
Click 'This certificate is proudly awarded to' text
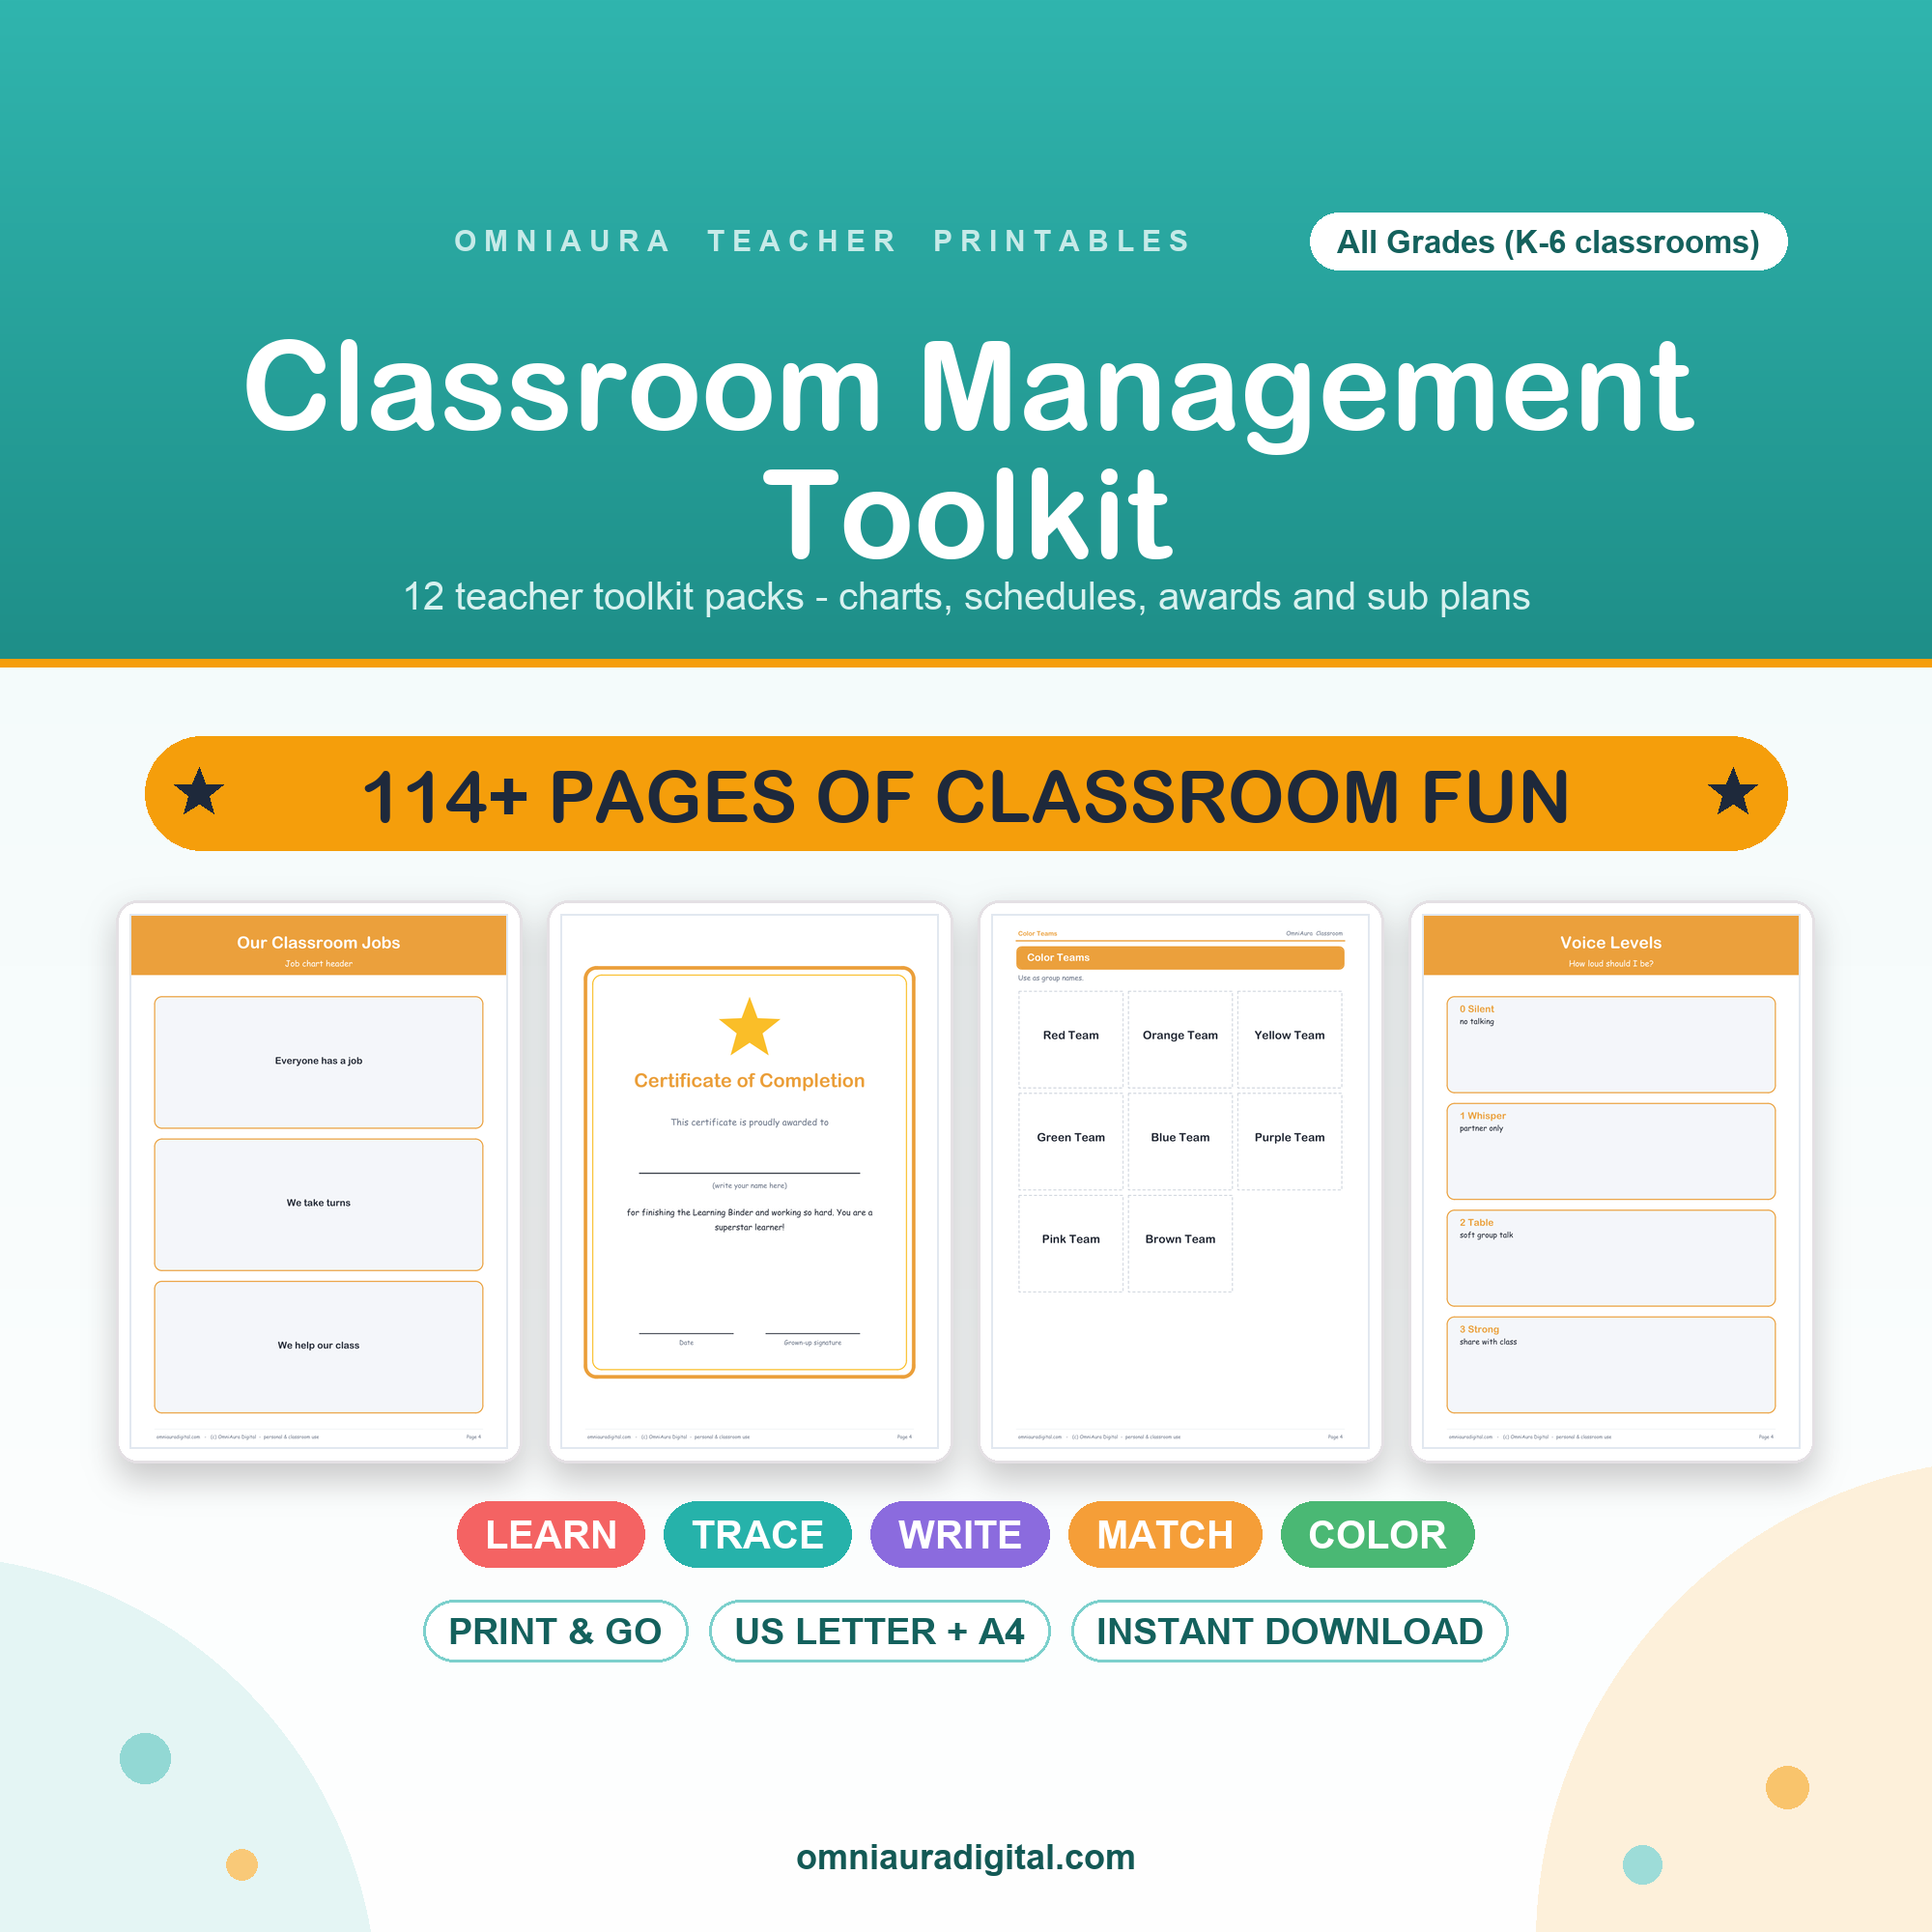(x=749, y=1122)
